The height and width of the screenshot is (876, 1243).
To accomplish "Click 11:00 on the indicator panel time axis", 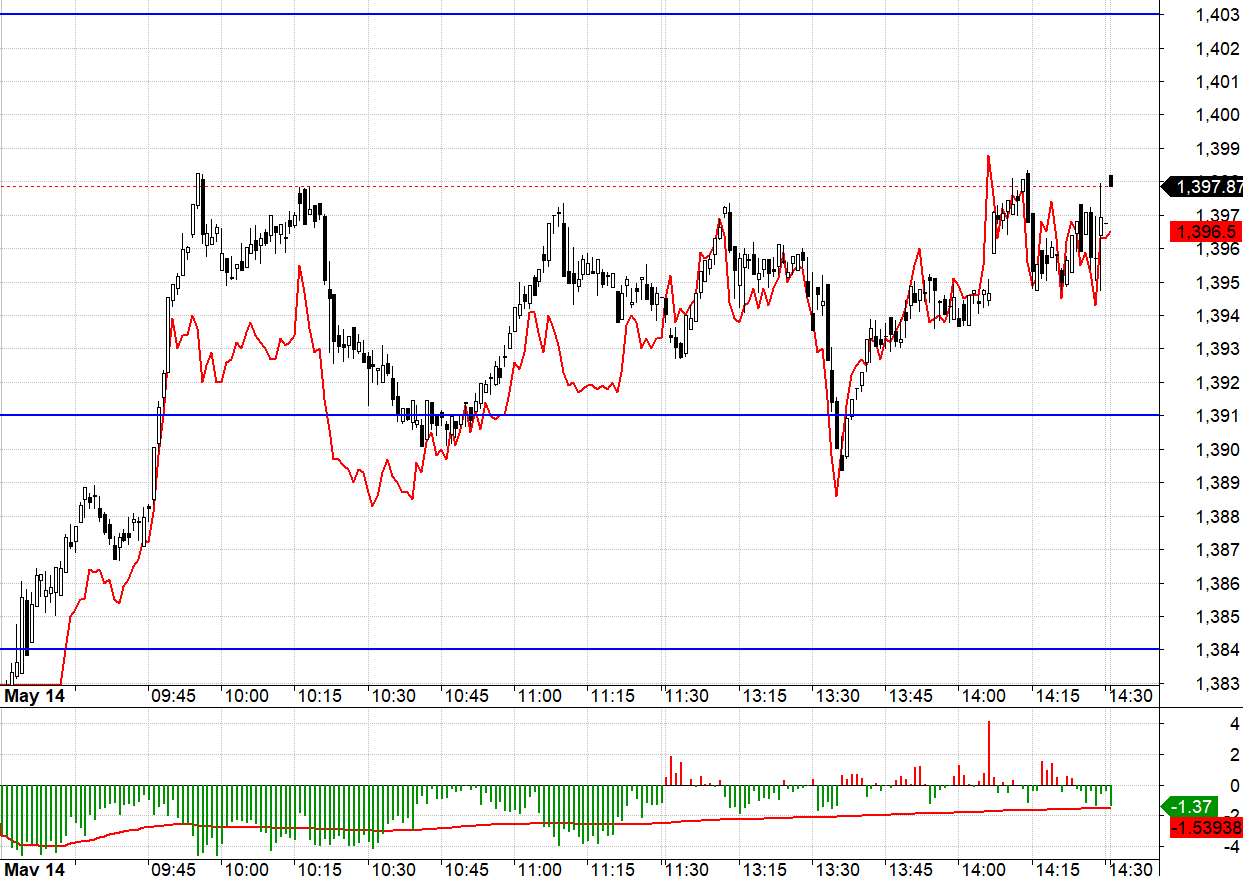I will click(x=539, y=869).
